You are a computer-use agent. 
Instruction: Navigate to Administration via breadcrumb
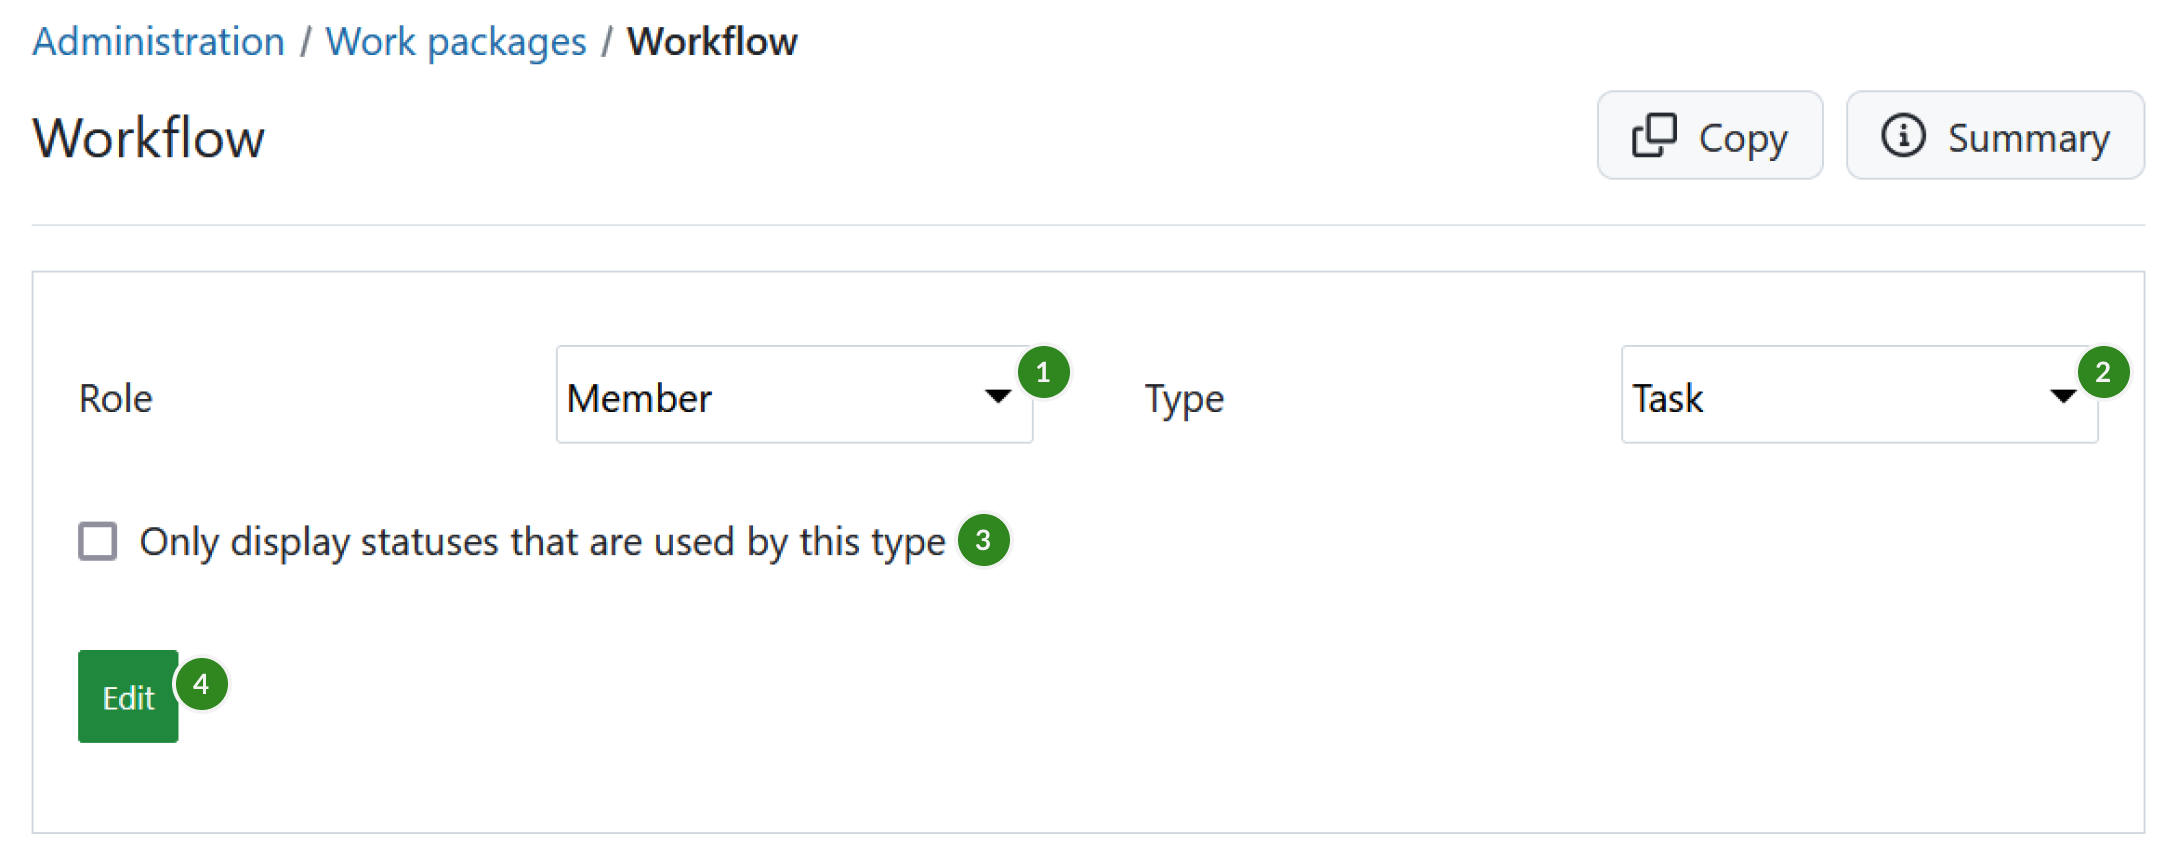point(157,40)
